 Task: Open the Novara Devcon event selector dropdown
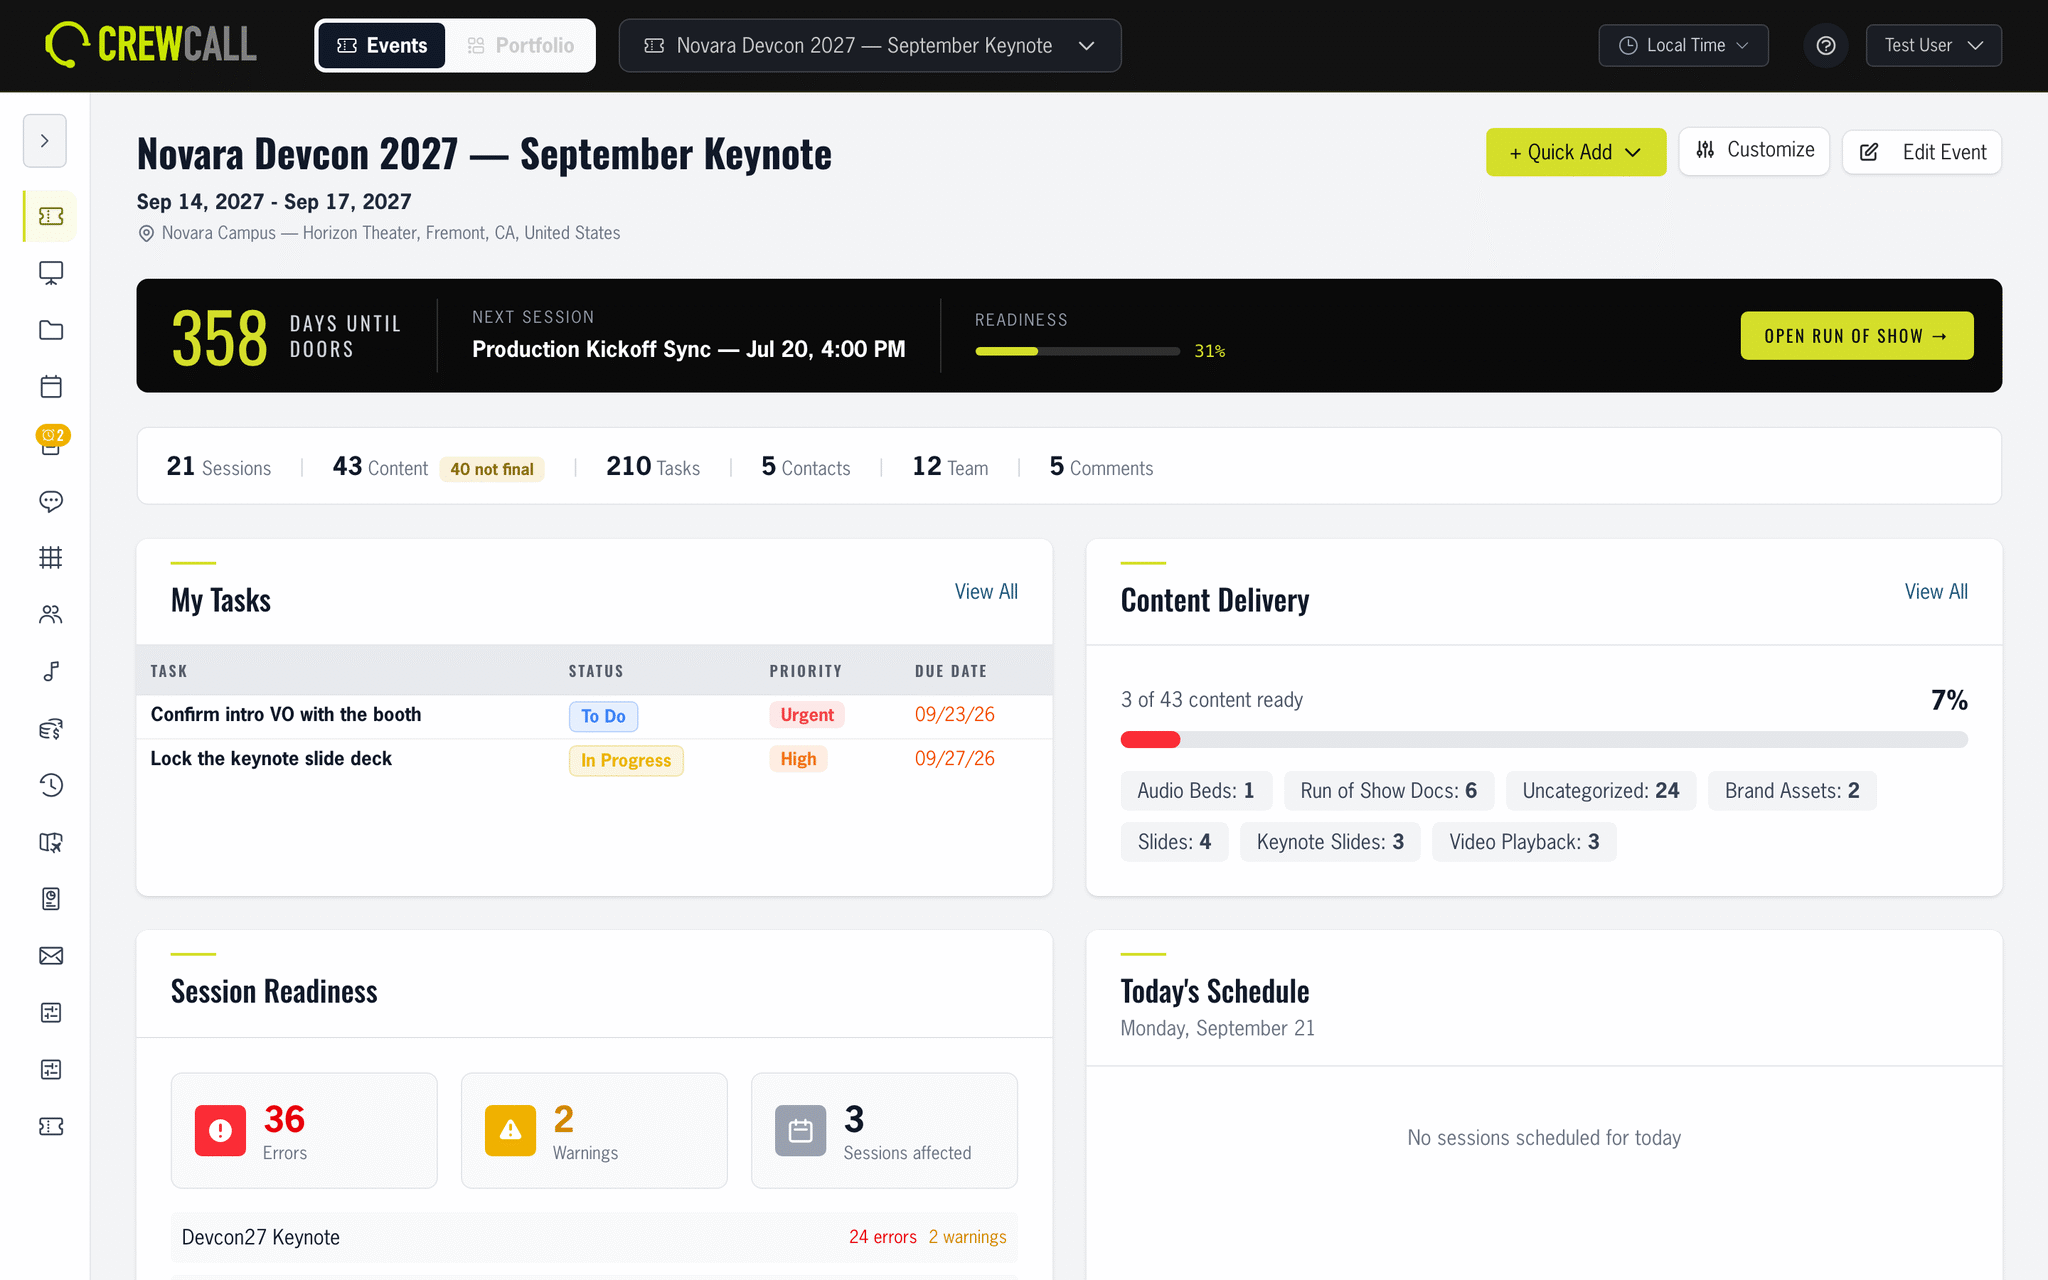click(x=870, y=46)
